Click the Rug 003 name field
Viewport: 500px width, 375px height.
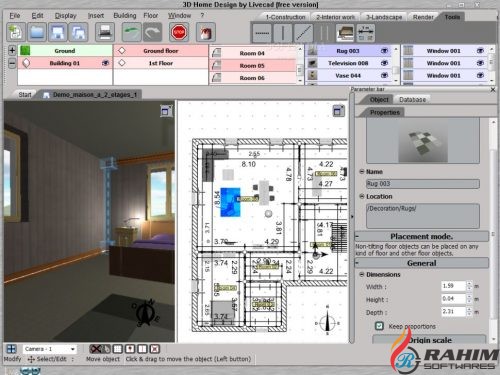[423, 184]
